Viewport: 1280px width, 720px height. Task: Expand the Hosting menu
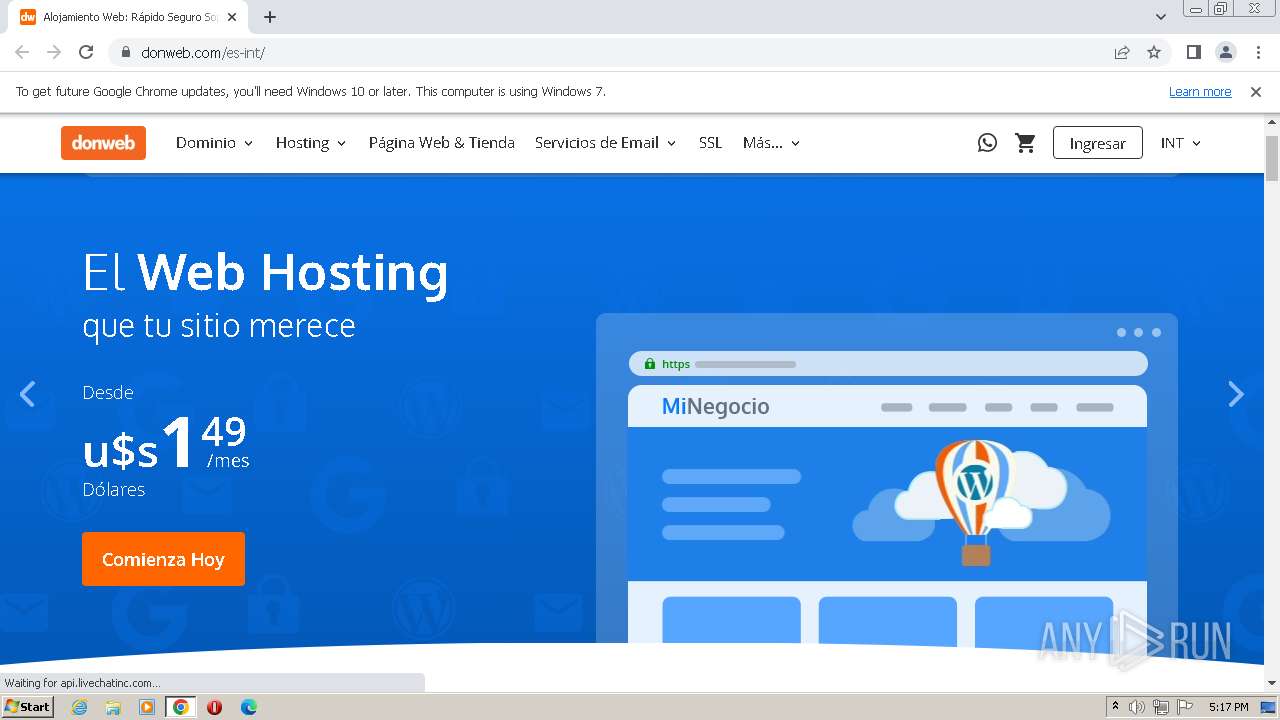[x=311, y=143]
